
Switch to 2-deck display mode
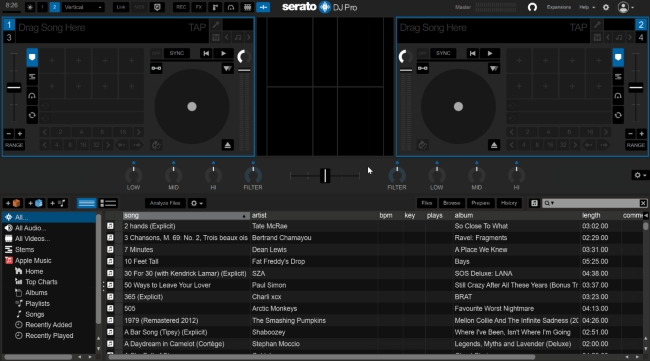coord(54,7)
